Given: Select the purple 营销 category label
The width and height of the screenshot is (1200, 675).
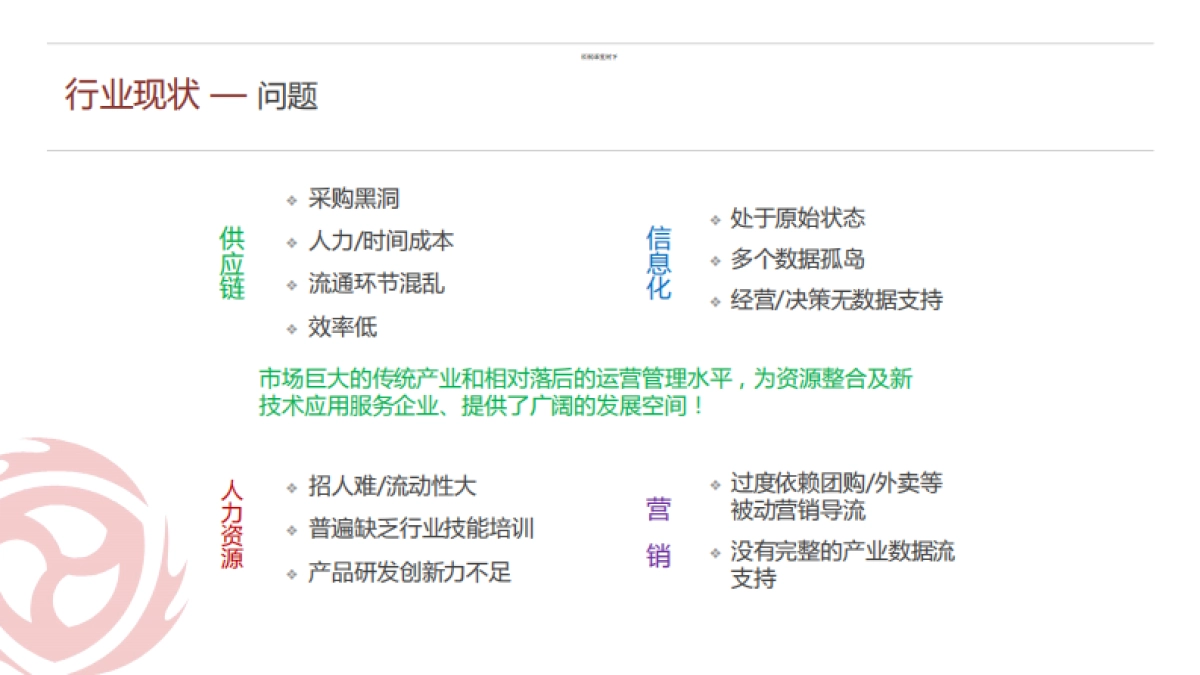Looking at the screenshot, I should pyautogui.click(x=659, y=530).
